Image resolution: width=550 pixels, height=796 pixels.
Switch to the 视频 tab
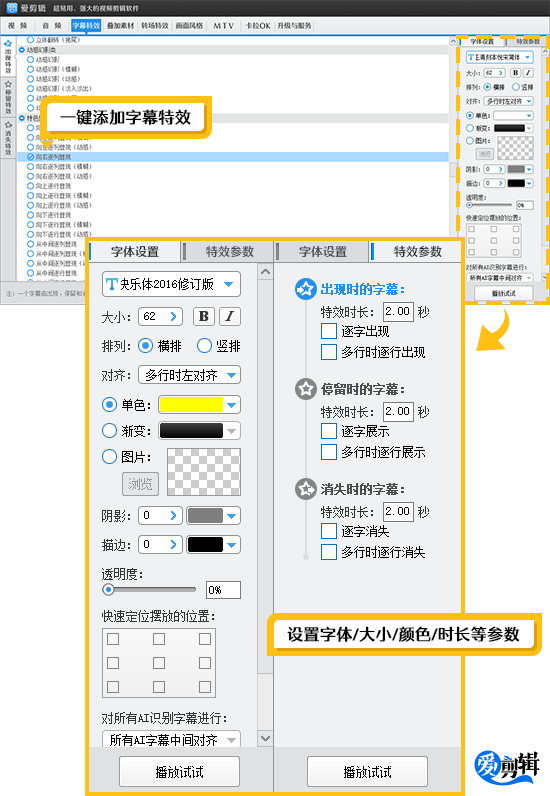[x=18, y=25]
